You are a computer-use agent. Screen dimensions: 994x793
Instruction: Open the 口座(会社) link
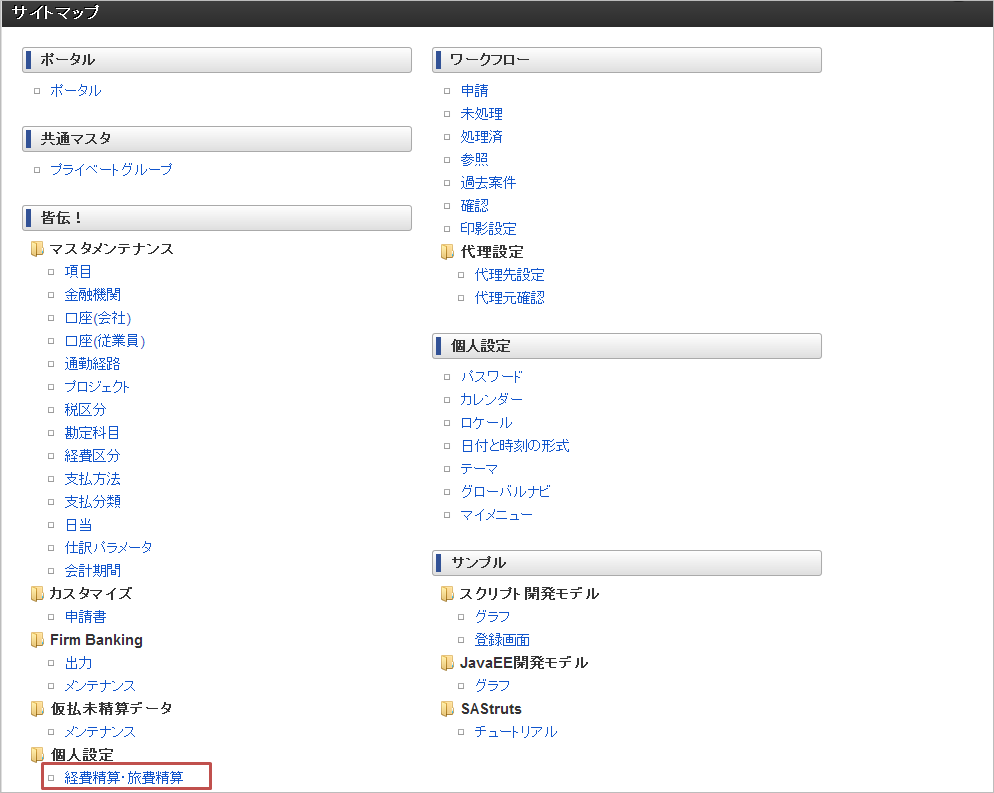click(98, 318)
